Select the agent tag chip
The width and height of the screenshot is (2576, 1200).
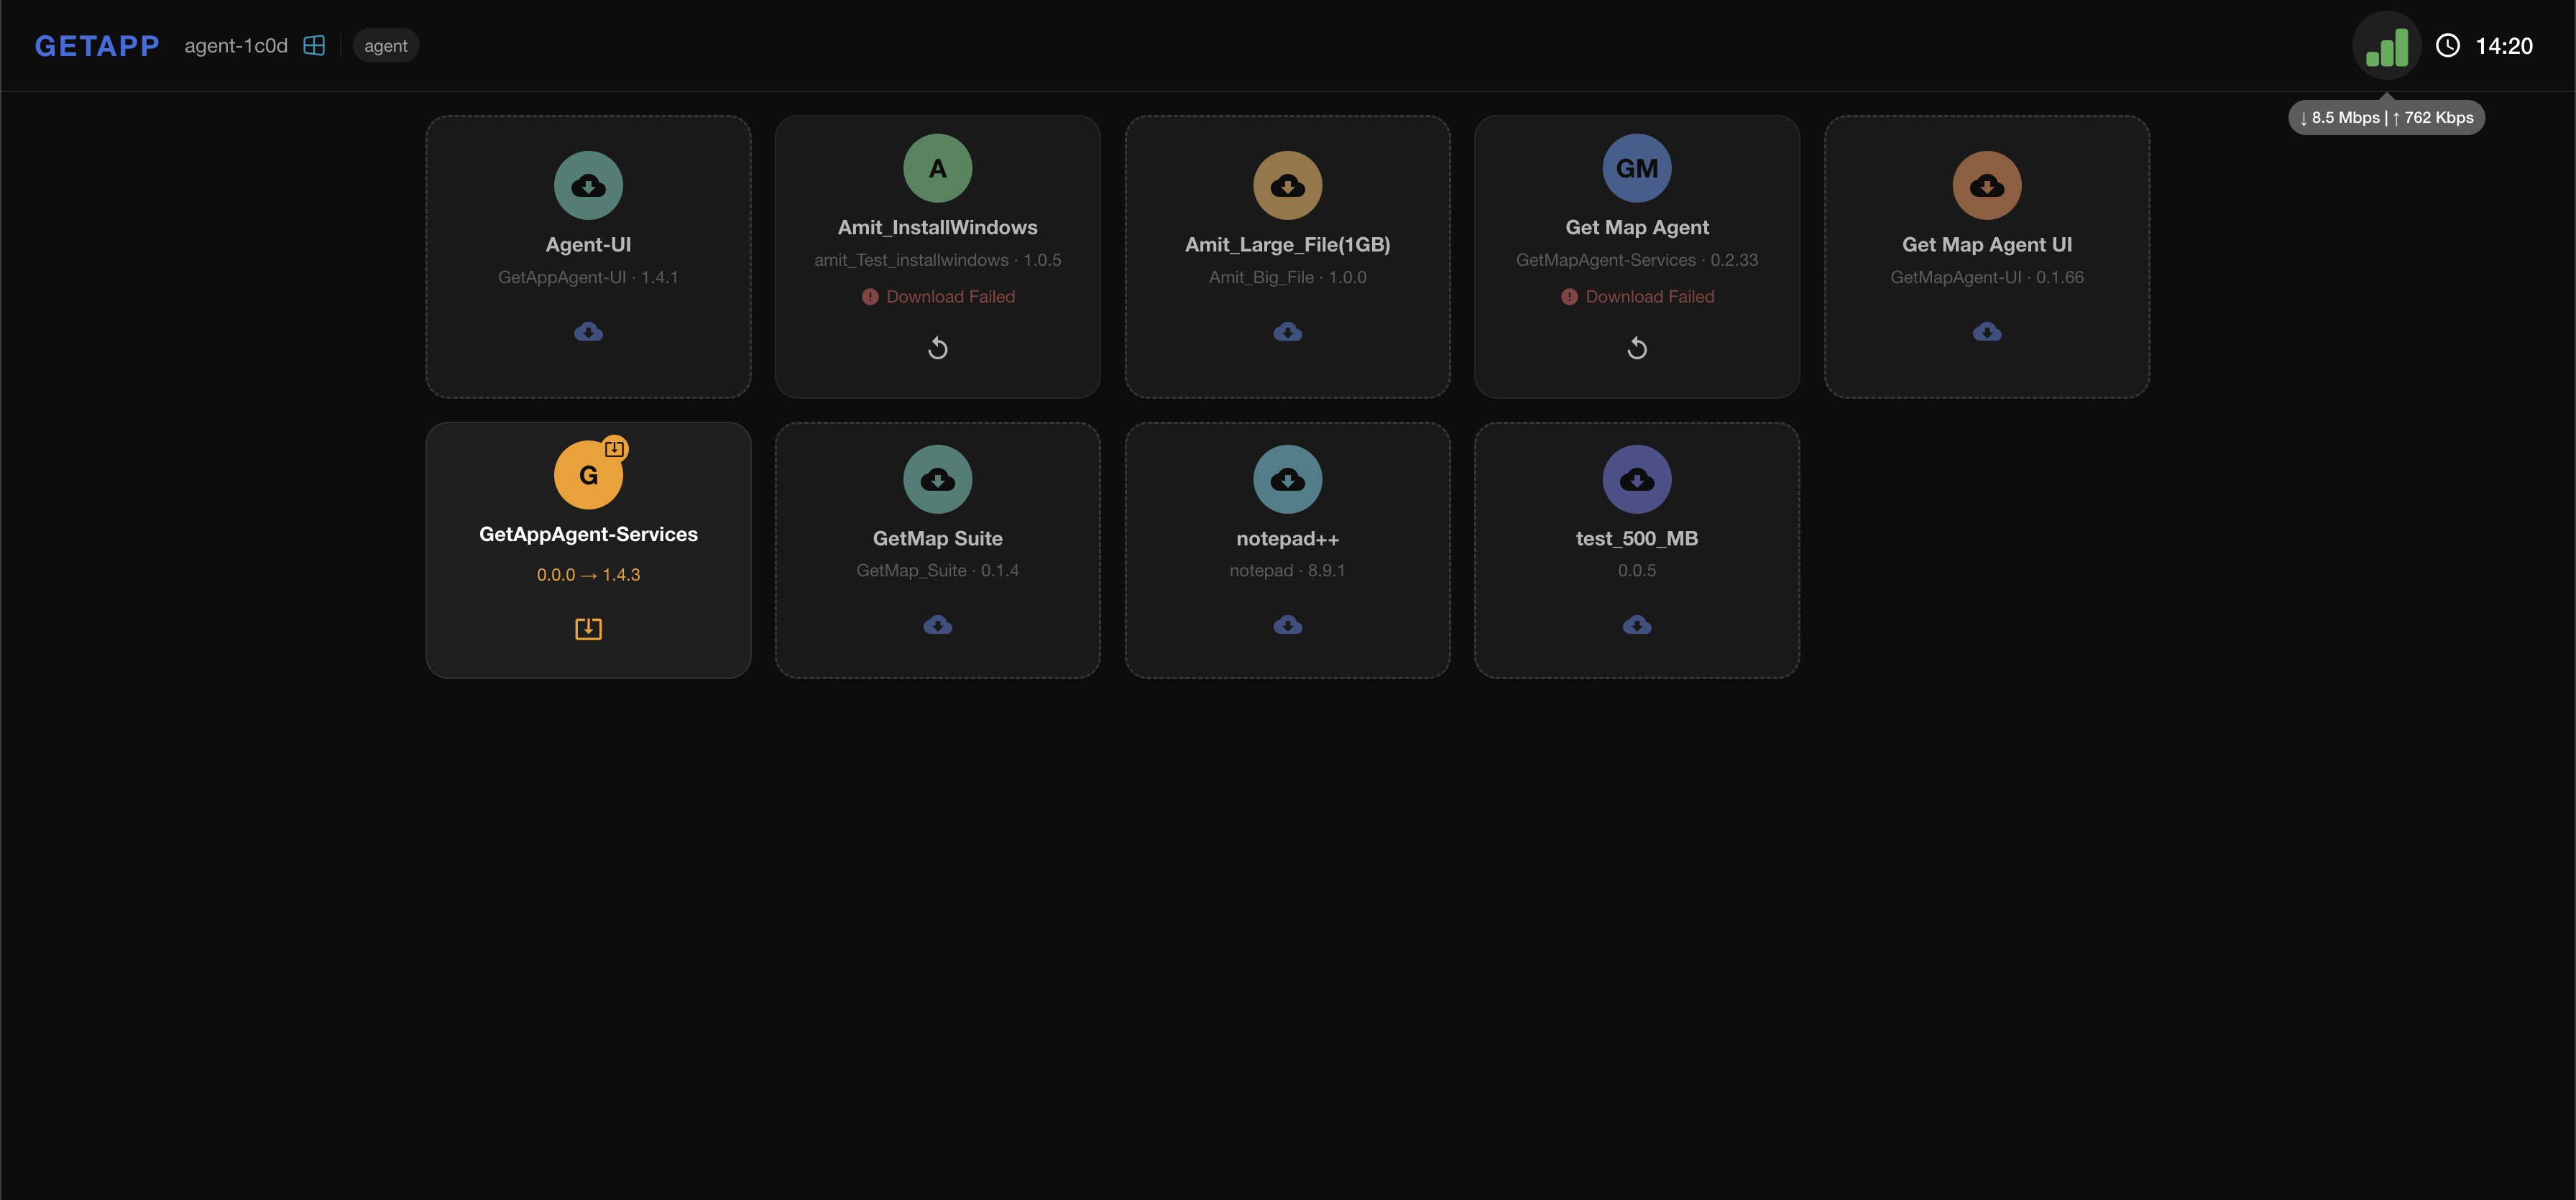click(x=386, y=46)
